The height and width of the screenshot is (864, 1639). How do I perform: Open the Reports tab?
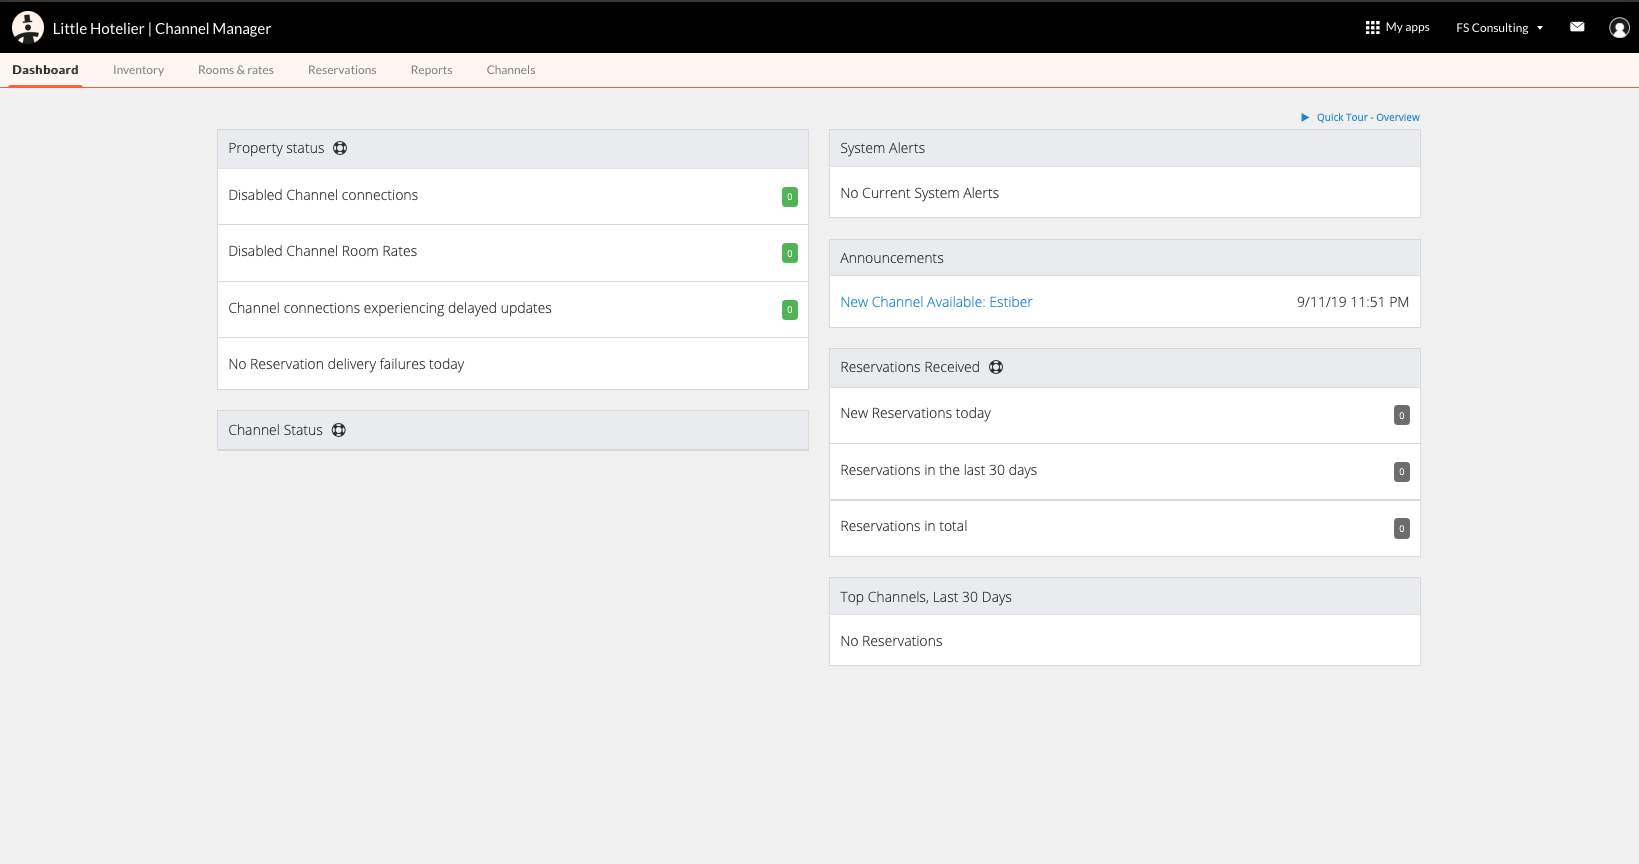(x=431, y=70)
